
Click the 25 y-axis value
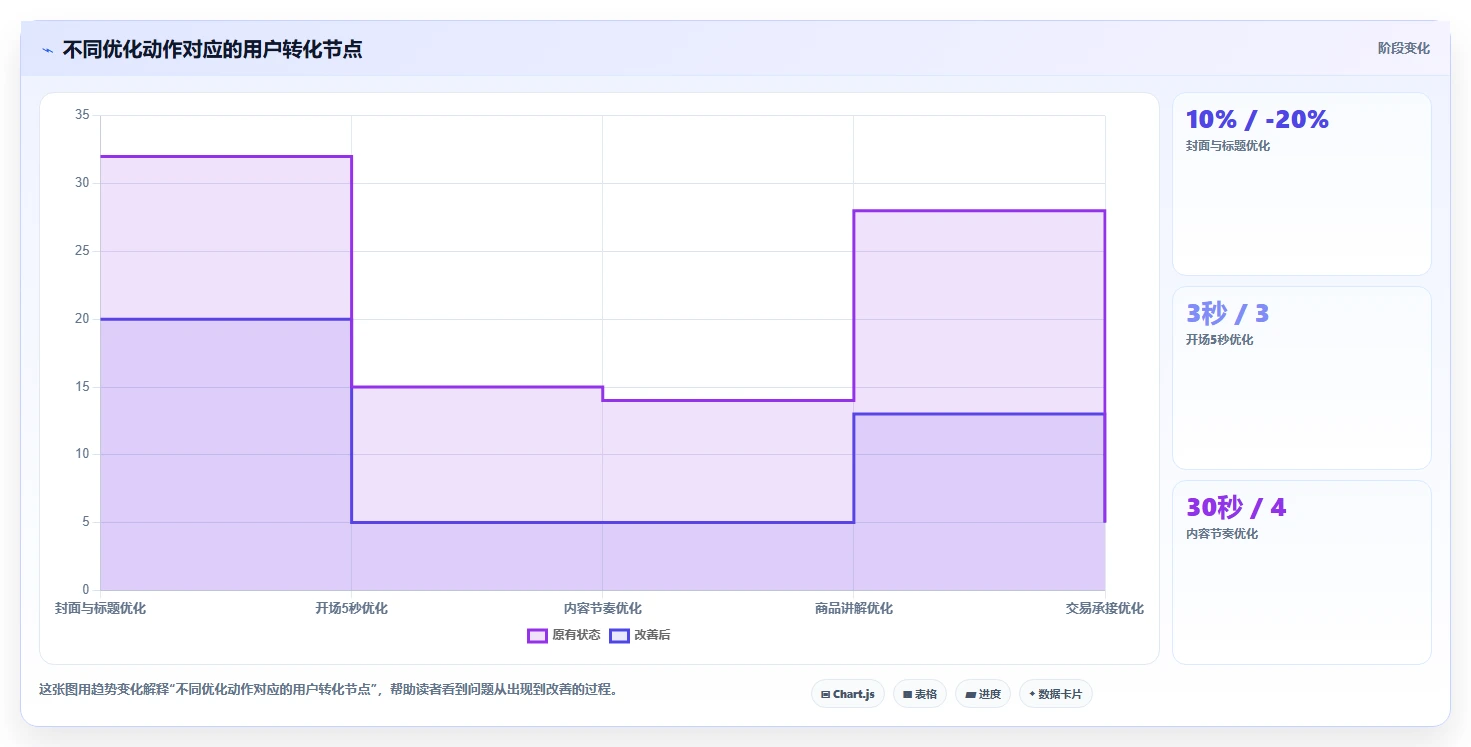pyautogui.click(x=82, y=251)
